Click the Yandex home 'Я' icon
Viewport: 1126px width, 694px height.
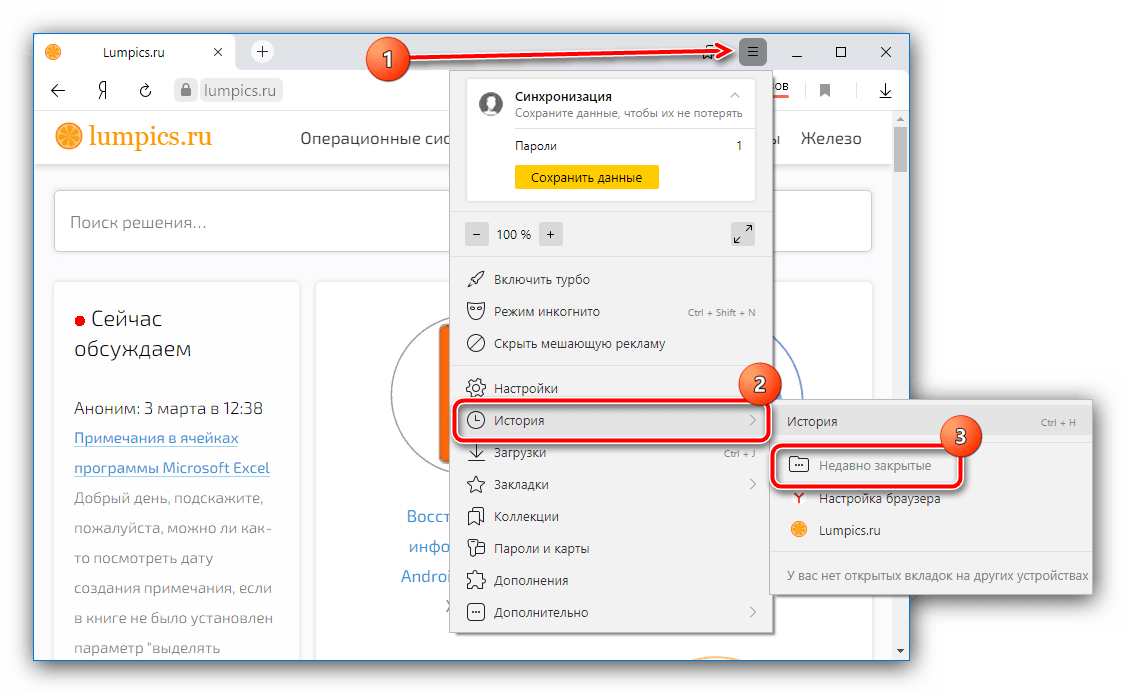[x=102, y=91]
